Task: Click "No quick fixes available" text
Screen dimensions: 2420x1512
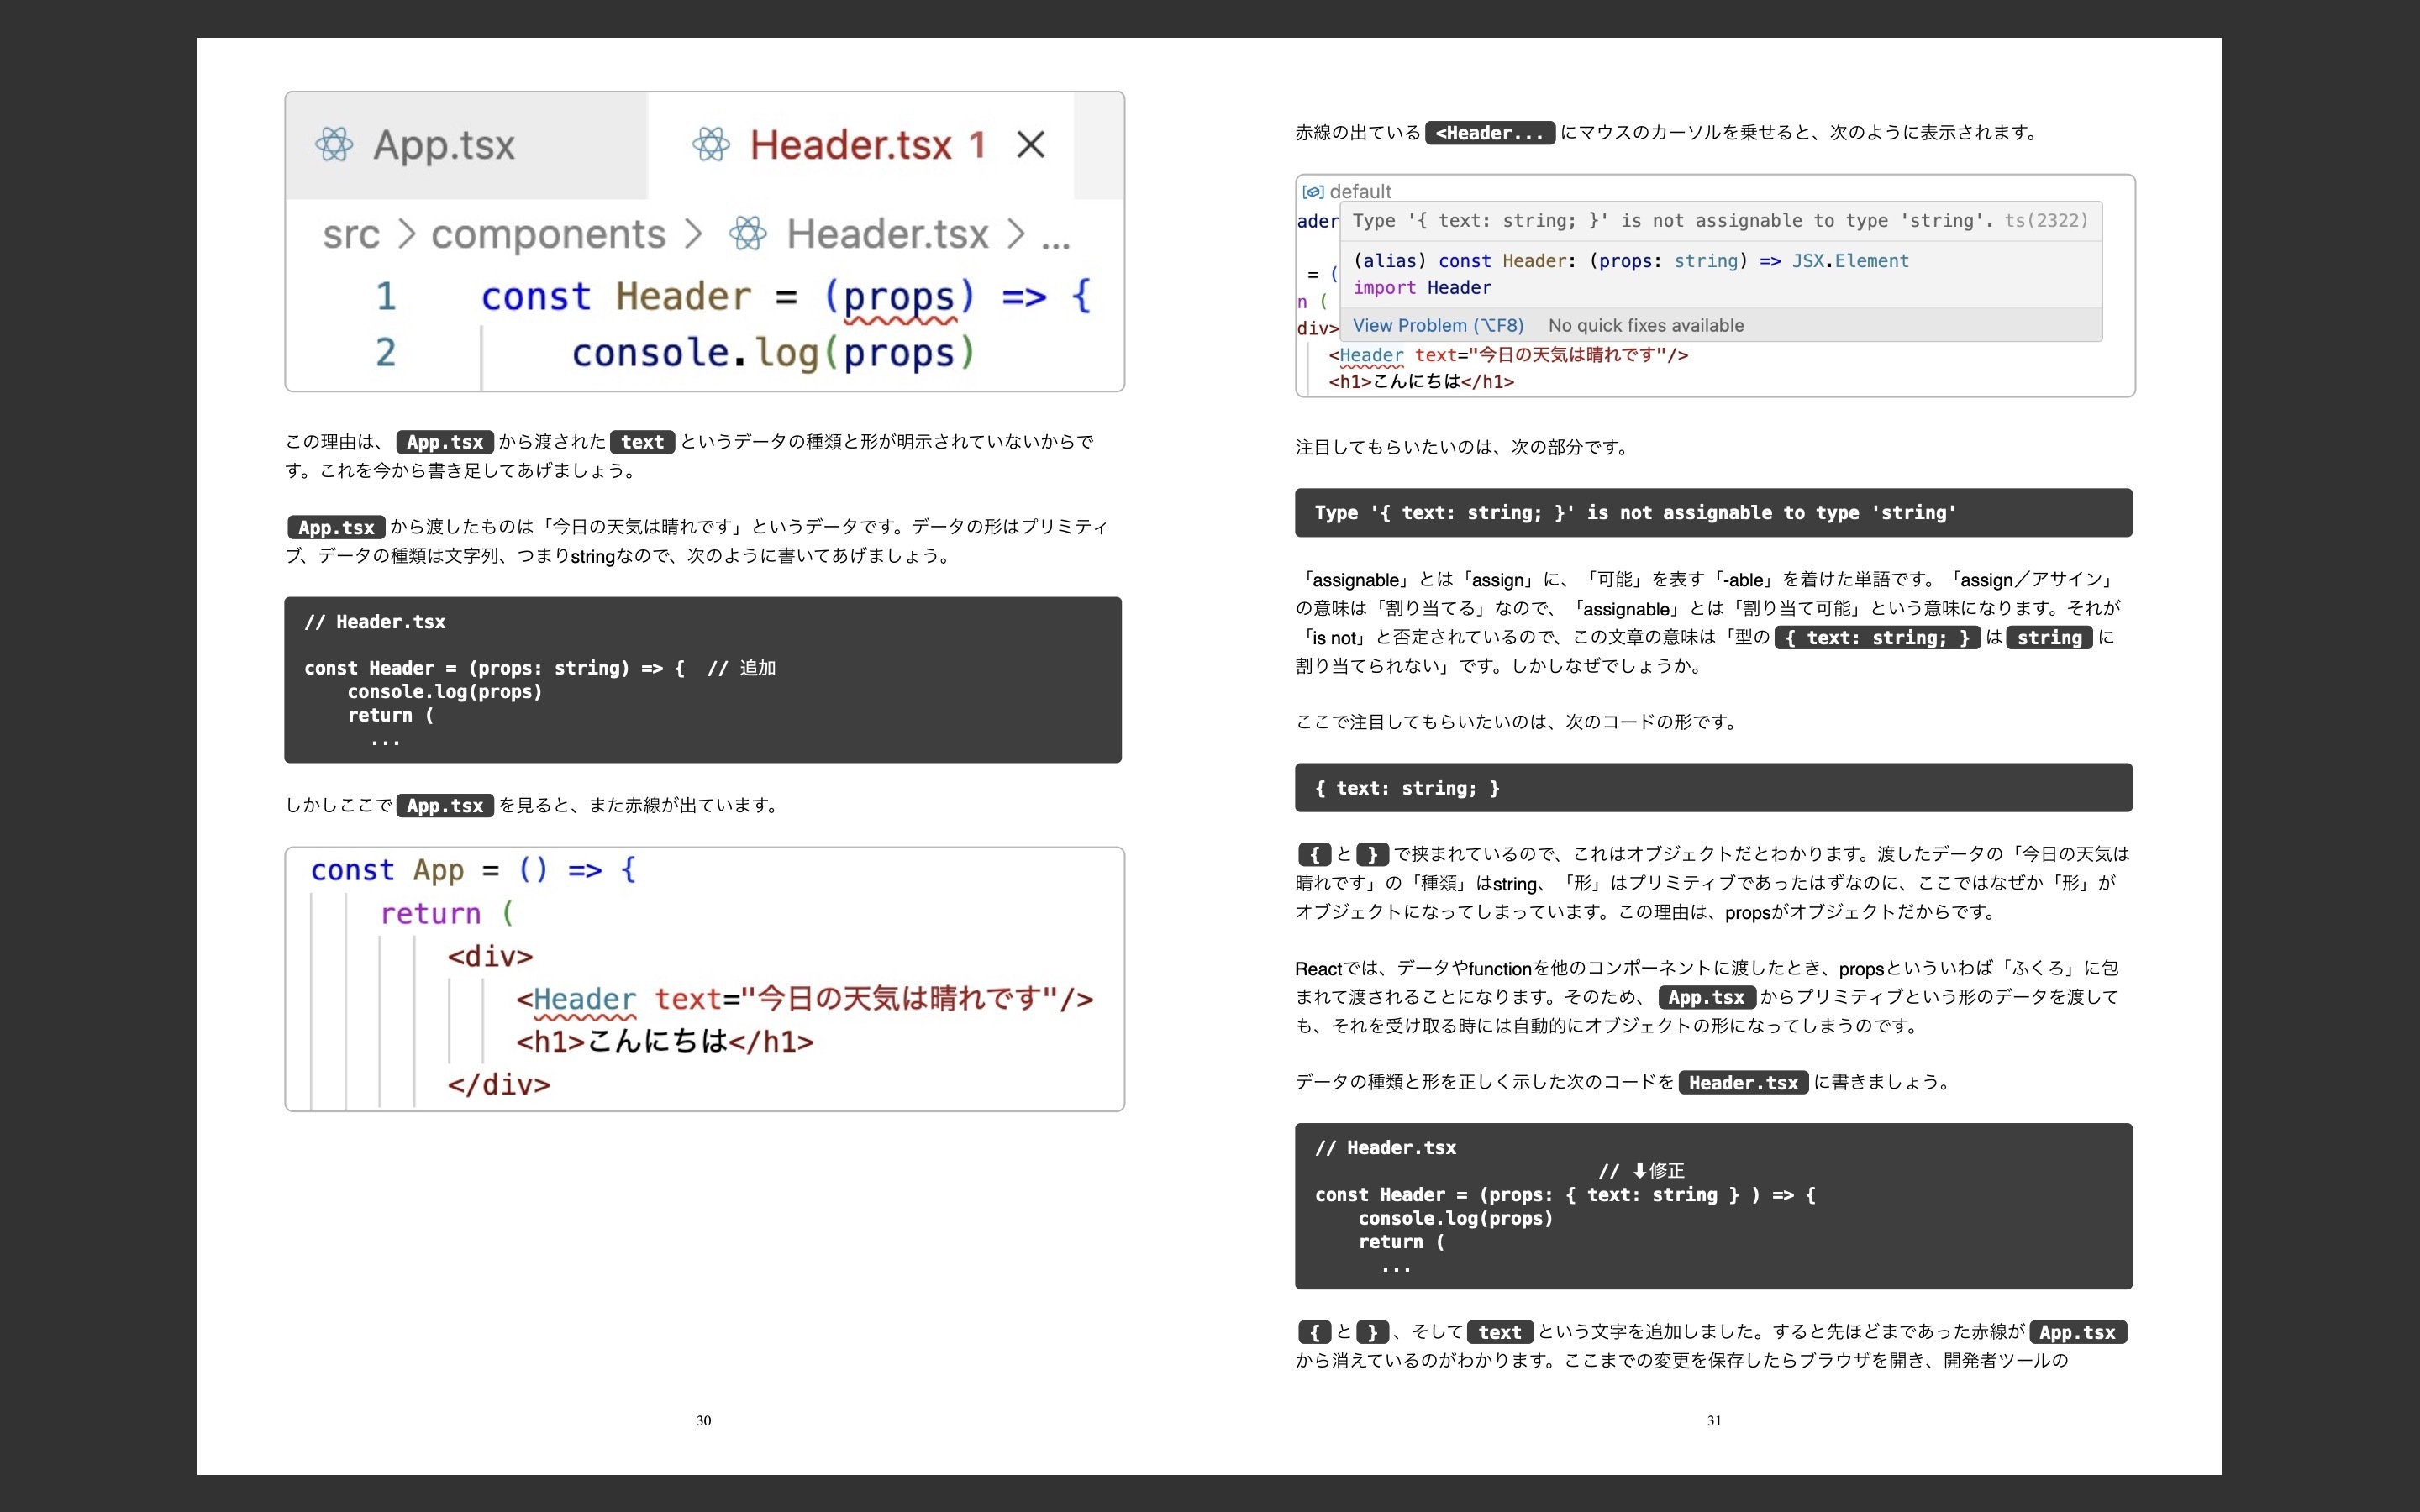Action: click(x=1645, y=325)
